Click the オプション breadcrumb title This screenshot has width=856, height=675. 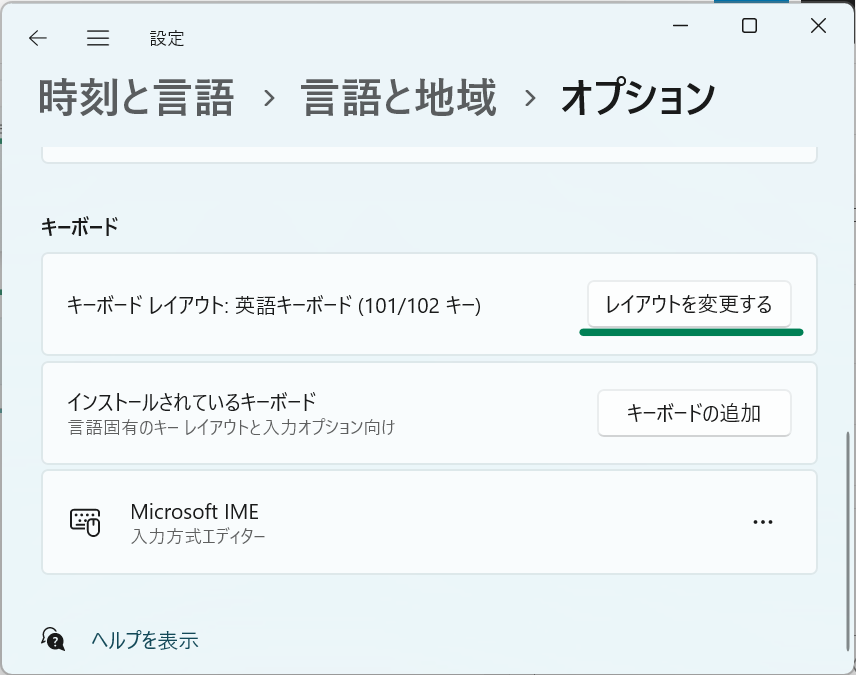click(638, 98)
